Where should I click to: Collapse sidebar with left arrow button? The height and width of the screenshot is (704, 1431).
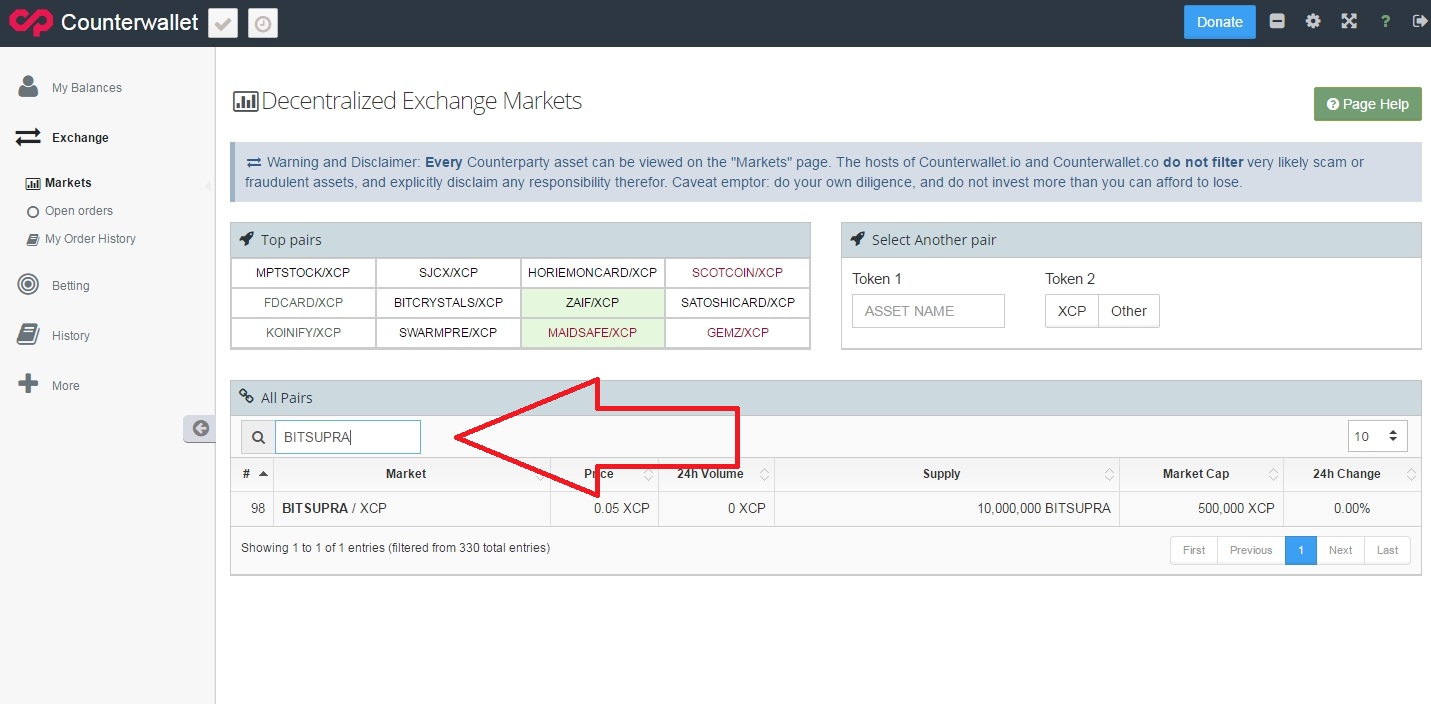coord(200,428)
